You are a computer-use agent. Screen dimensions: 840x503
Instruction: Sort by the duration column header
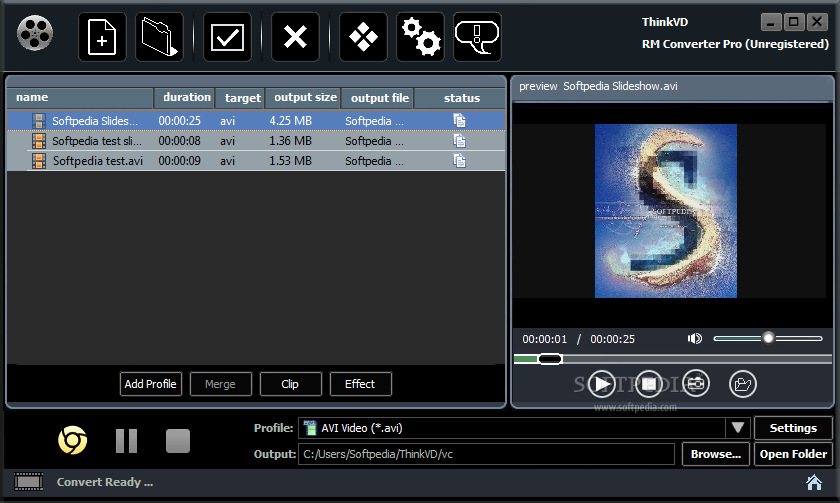pyautogui.click(x=184, y=97)
